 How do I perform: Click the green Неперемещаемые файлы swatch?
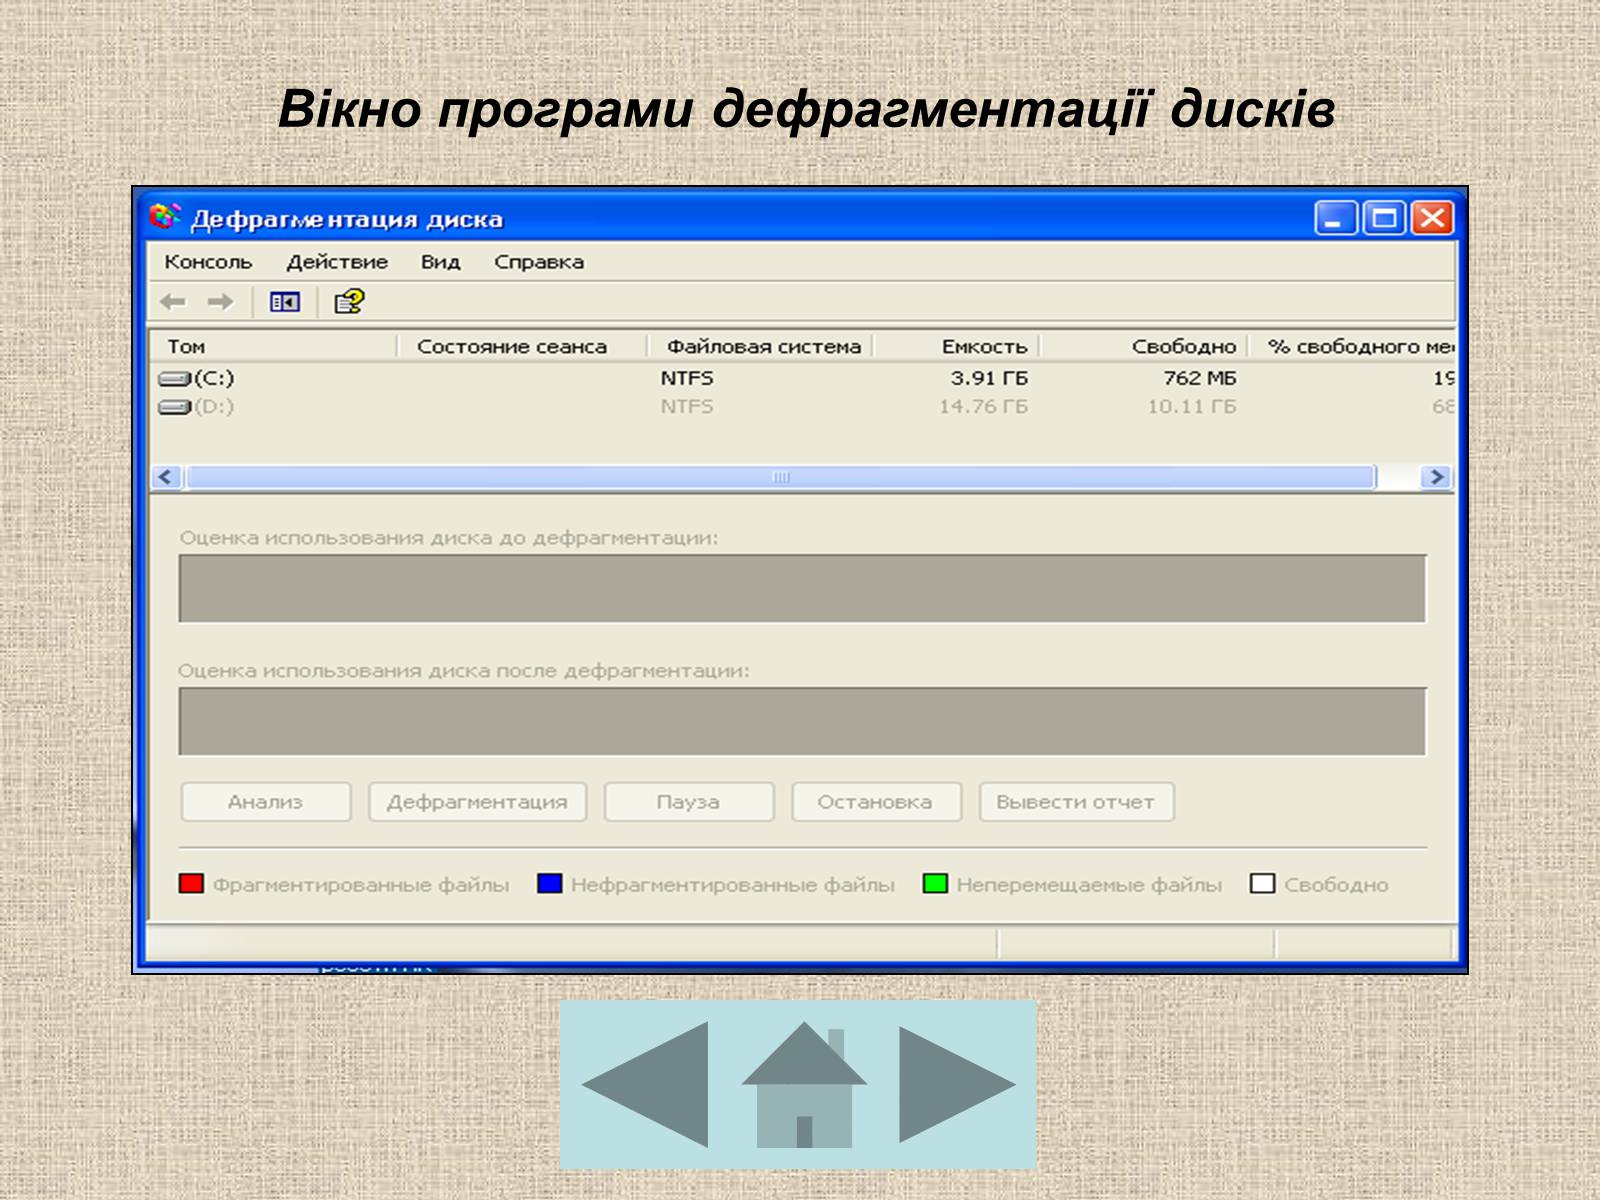pos(935,884)
